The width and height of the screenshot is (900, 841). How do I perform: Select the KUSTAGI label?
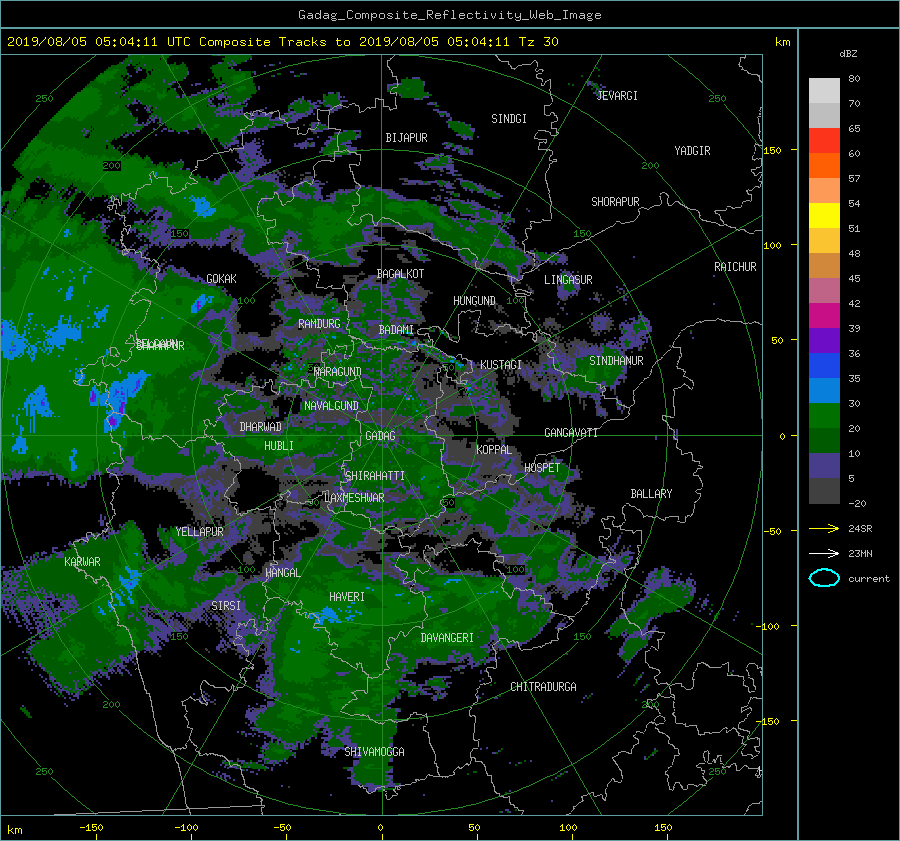pos(501,365)
